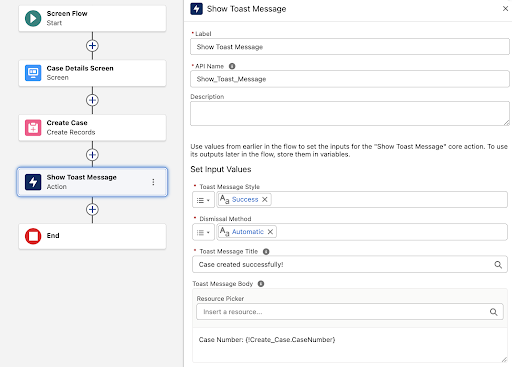Click the Create Case records icon
Viewport: 512px width, 367px height.
33,128
